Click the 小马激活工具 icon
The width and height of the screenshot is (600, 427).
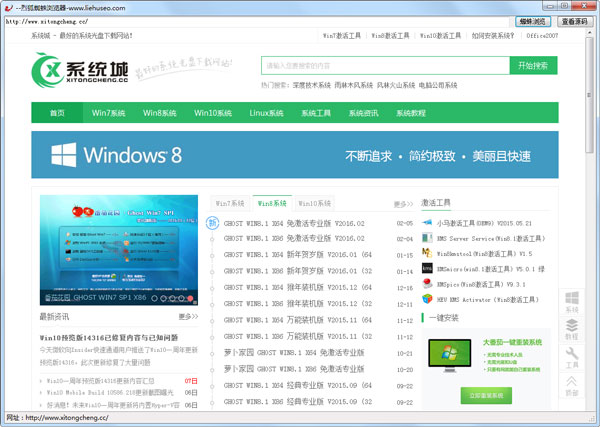[427, 222]
